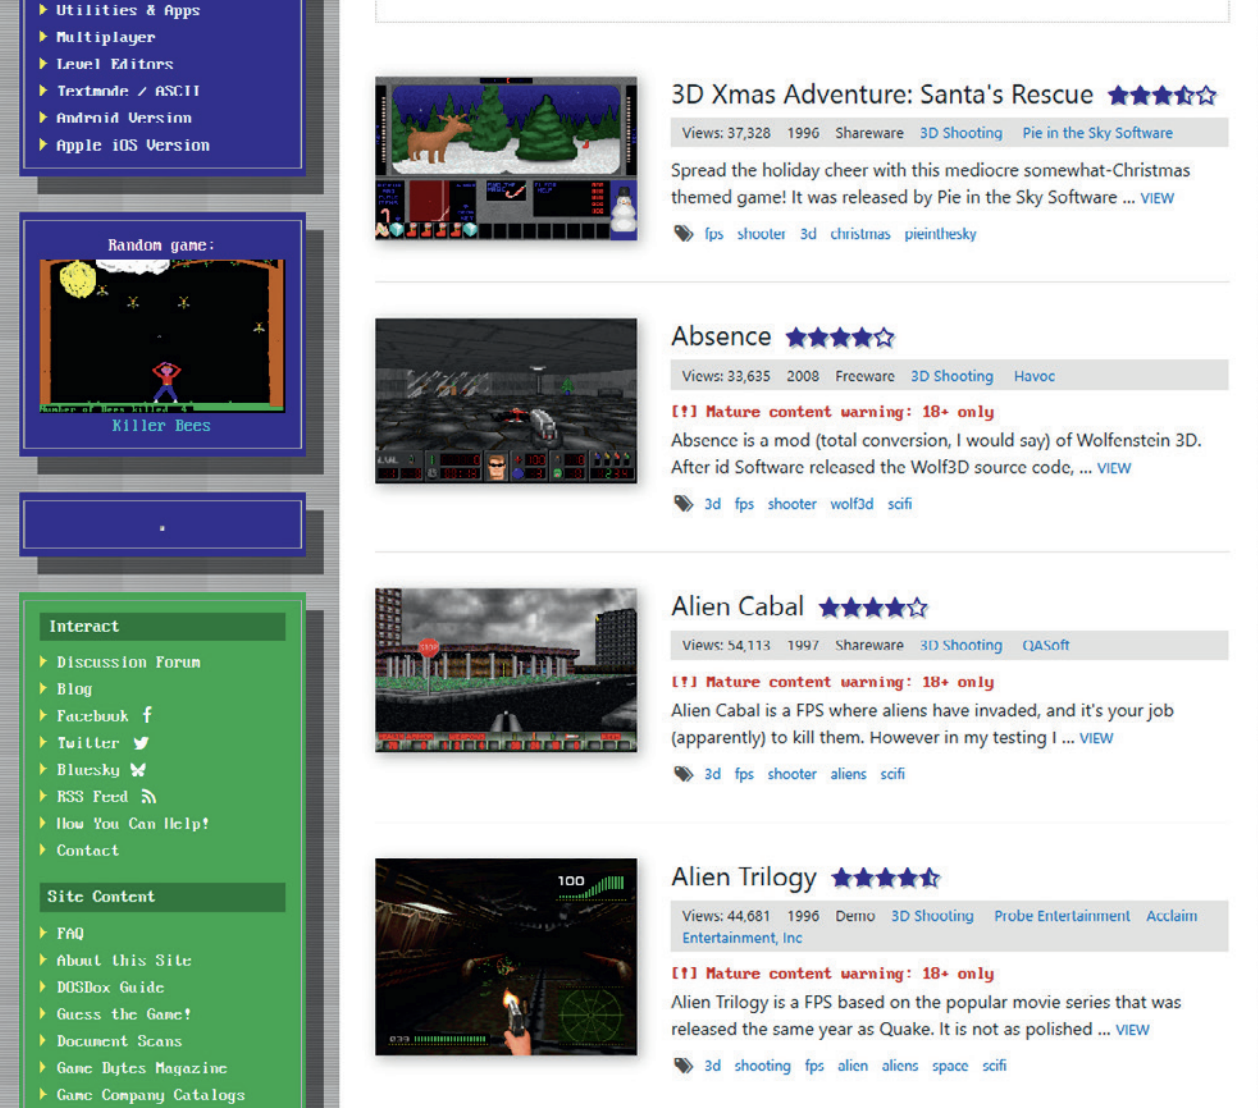Click the QASoft developer link
The width and height of the screenshot is (1258, 1108).
(x=1045, y=646)
